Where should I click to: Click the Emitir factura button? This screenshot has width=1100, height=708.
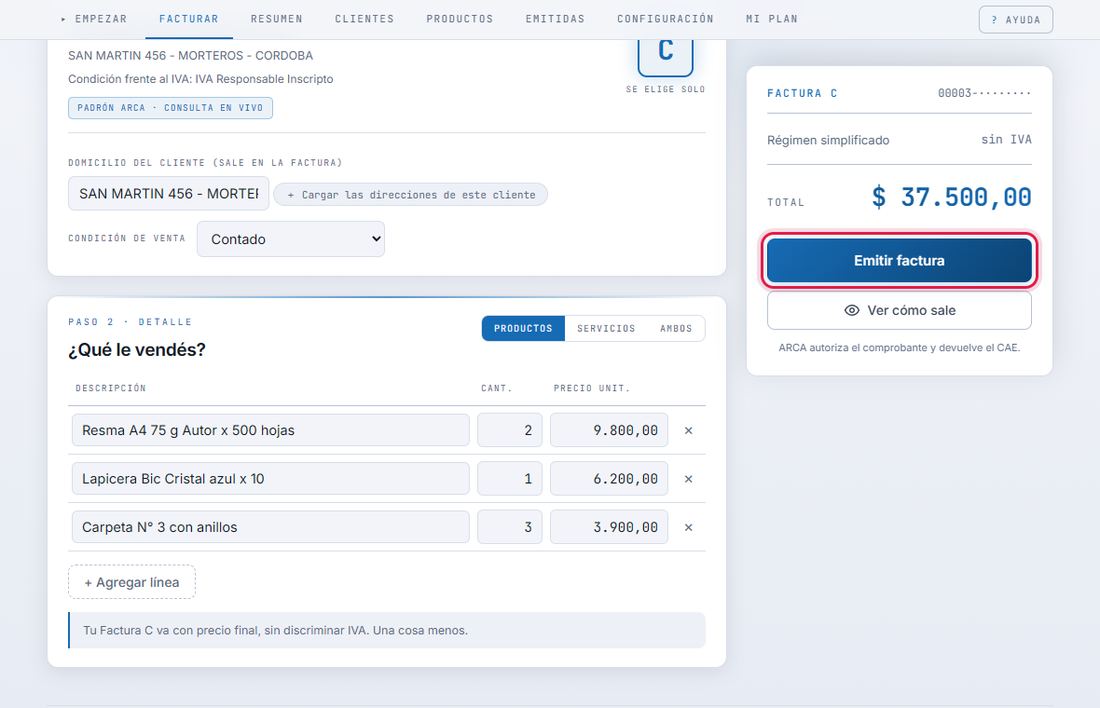pos(899,260)
